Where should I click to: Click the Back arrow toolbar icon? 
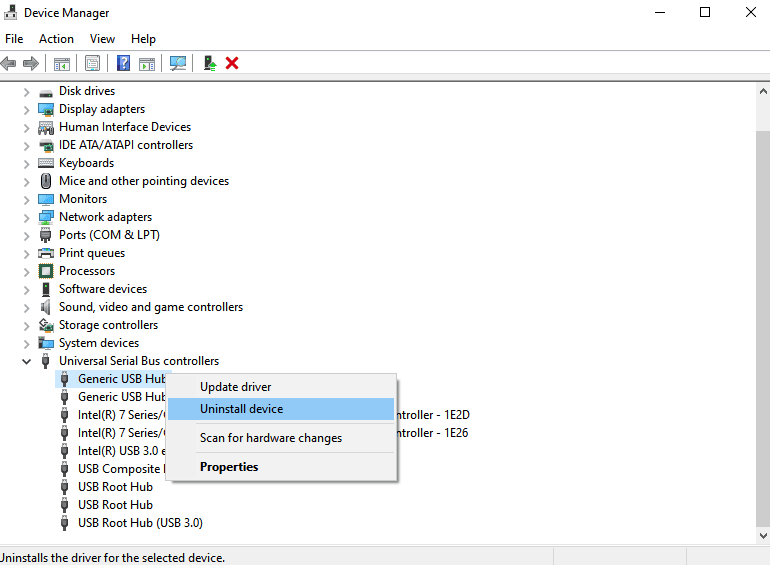[8, 63]
